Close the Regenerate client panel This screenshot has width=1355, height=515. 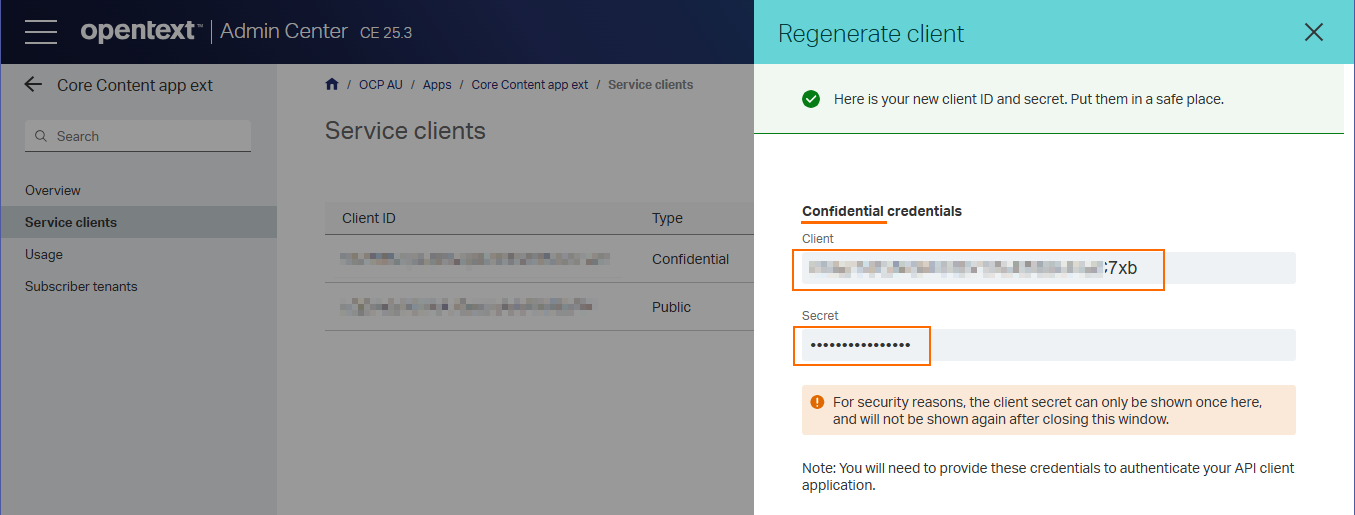point(1314,33)
